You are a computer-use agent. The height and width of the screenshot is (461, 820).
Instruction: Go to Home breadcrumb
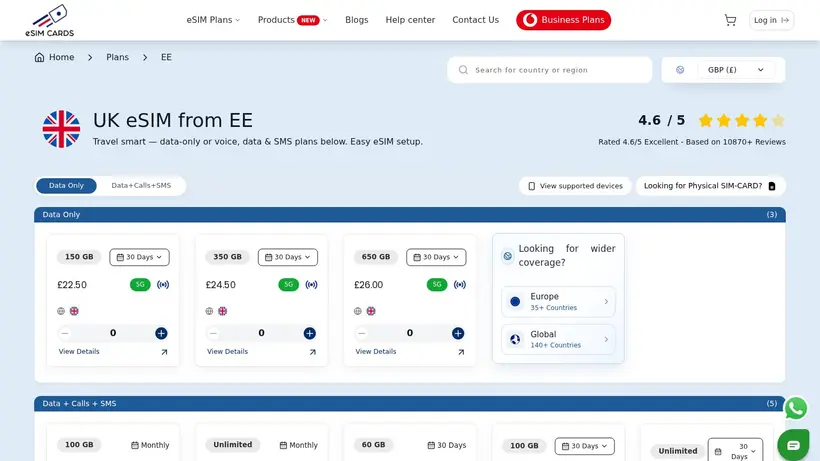tap(62, 57)
